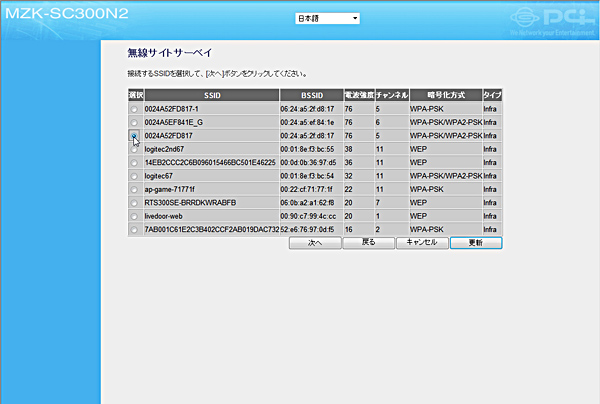This screenshot has height=404, width=600.
Task: Choose the 14EB2CCC2C6B network radio button
Action: point(134,161)
